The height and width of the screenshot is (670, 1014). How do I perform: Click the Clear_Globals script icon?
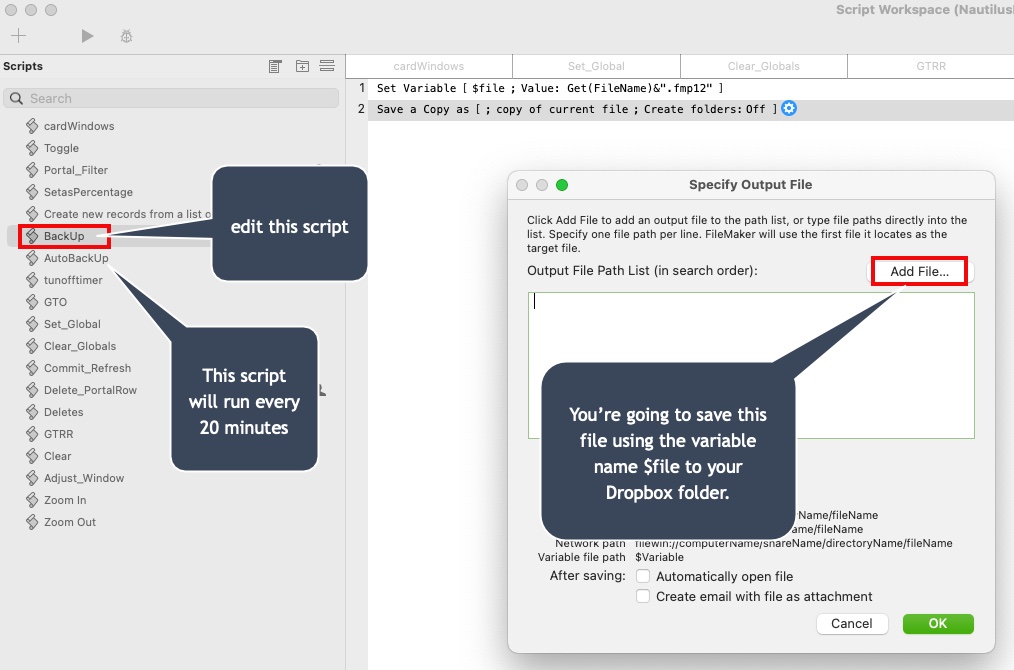pyautogui.click(x=32, y=346)
